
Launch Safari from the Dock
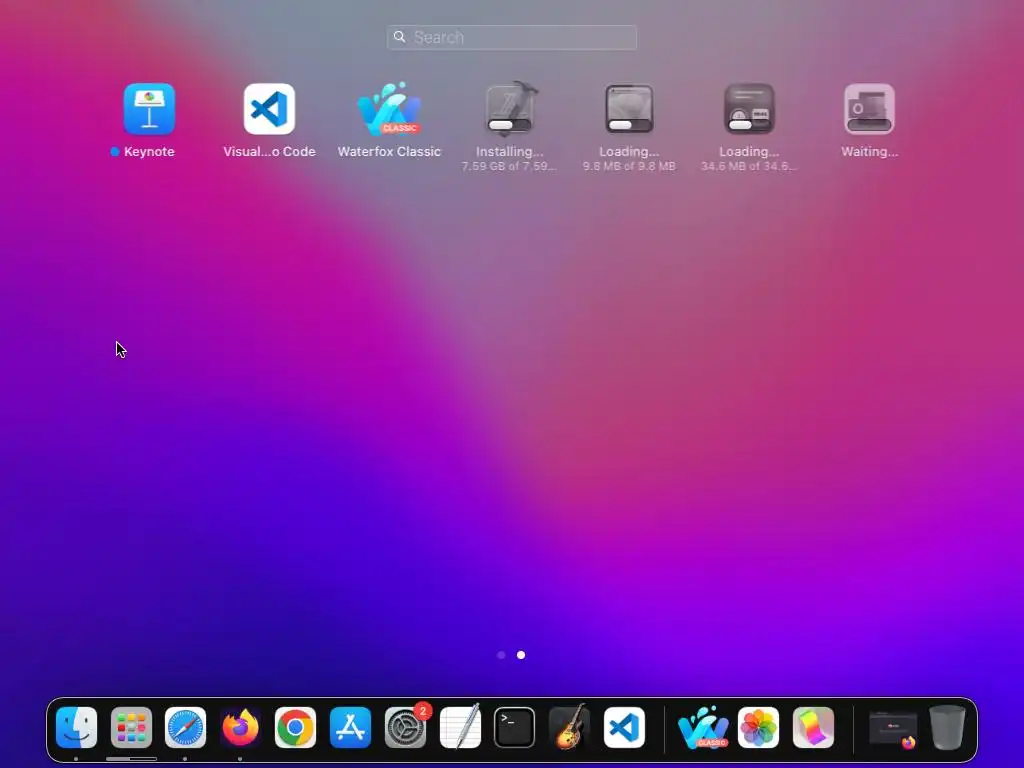tap(185, 727)
